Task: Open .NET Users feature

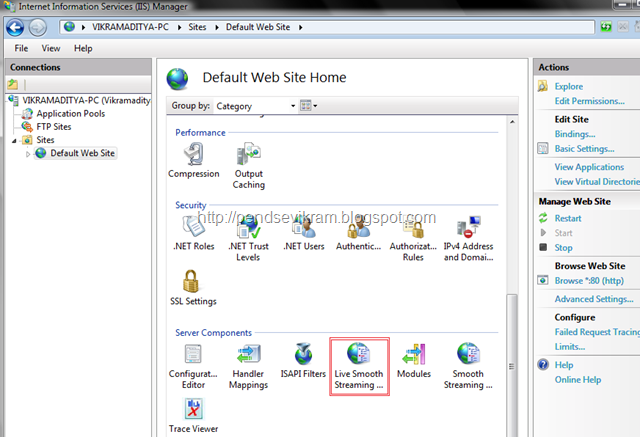Action: point(304,233)
